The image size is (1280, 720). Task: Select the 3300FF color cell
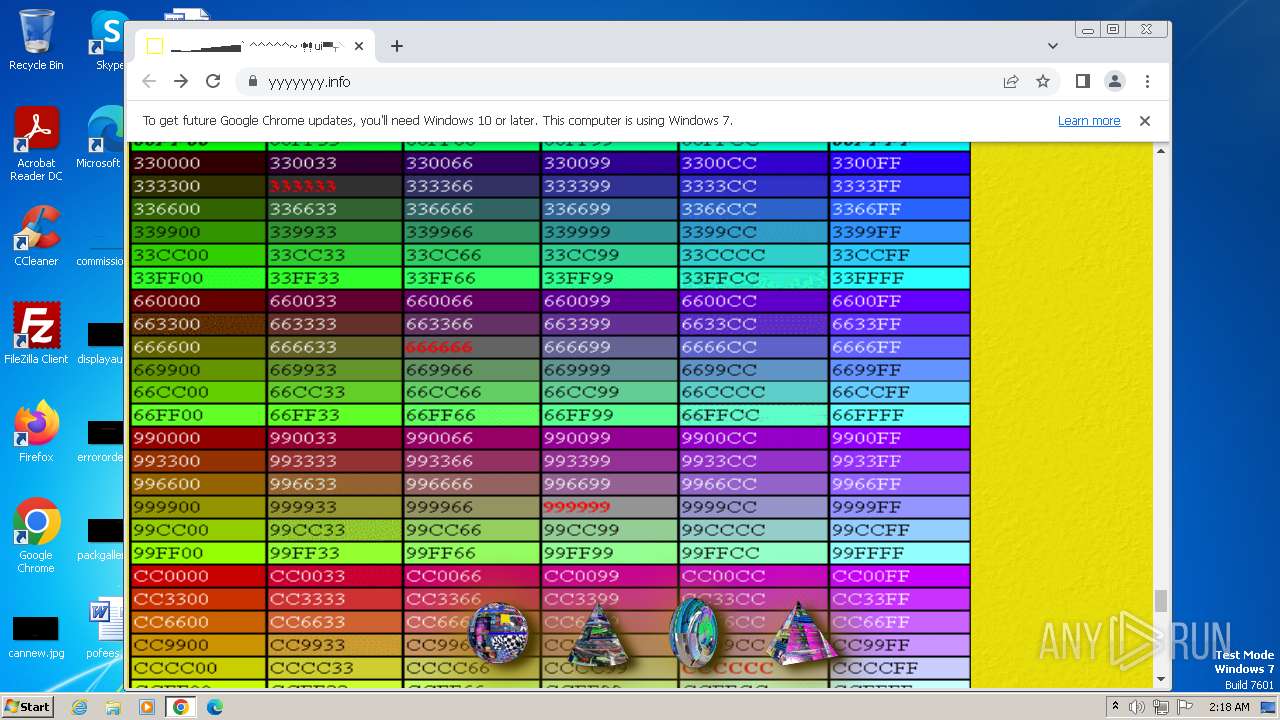[900, 163]
